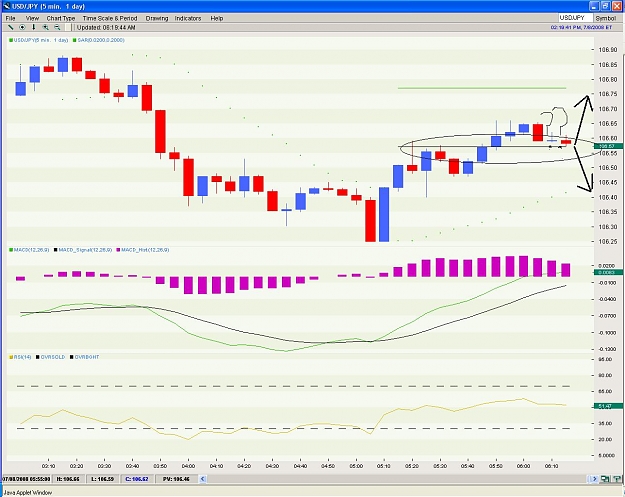Image resolution: width=625 pixels, height=497 pixels.
Task: Click the OVRSOLD legend label
Action: (x=53, y=357)
